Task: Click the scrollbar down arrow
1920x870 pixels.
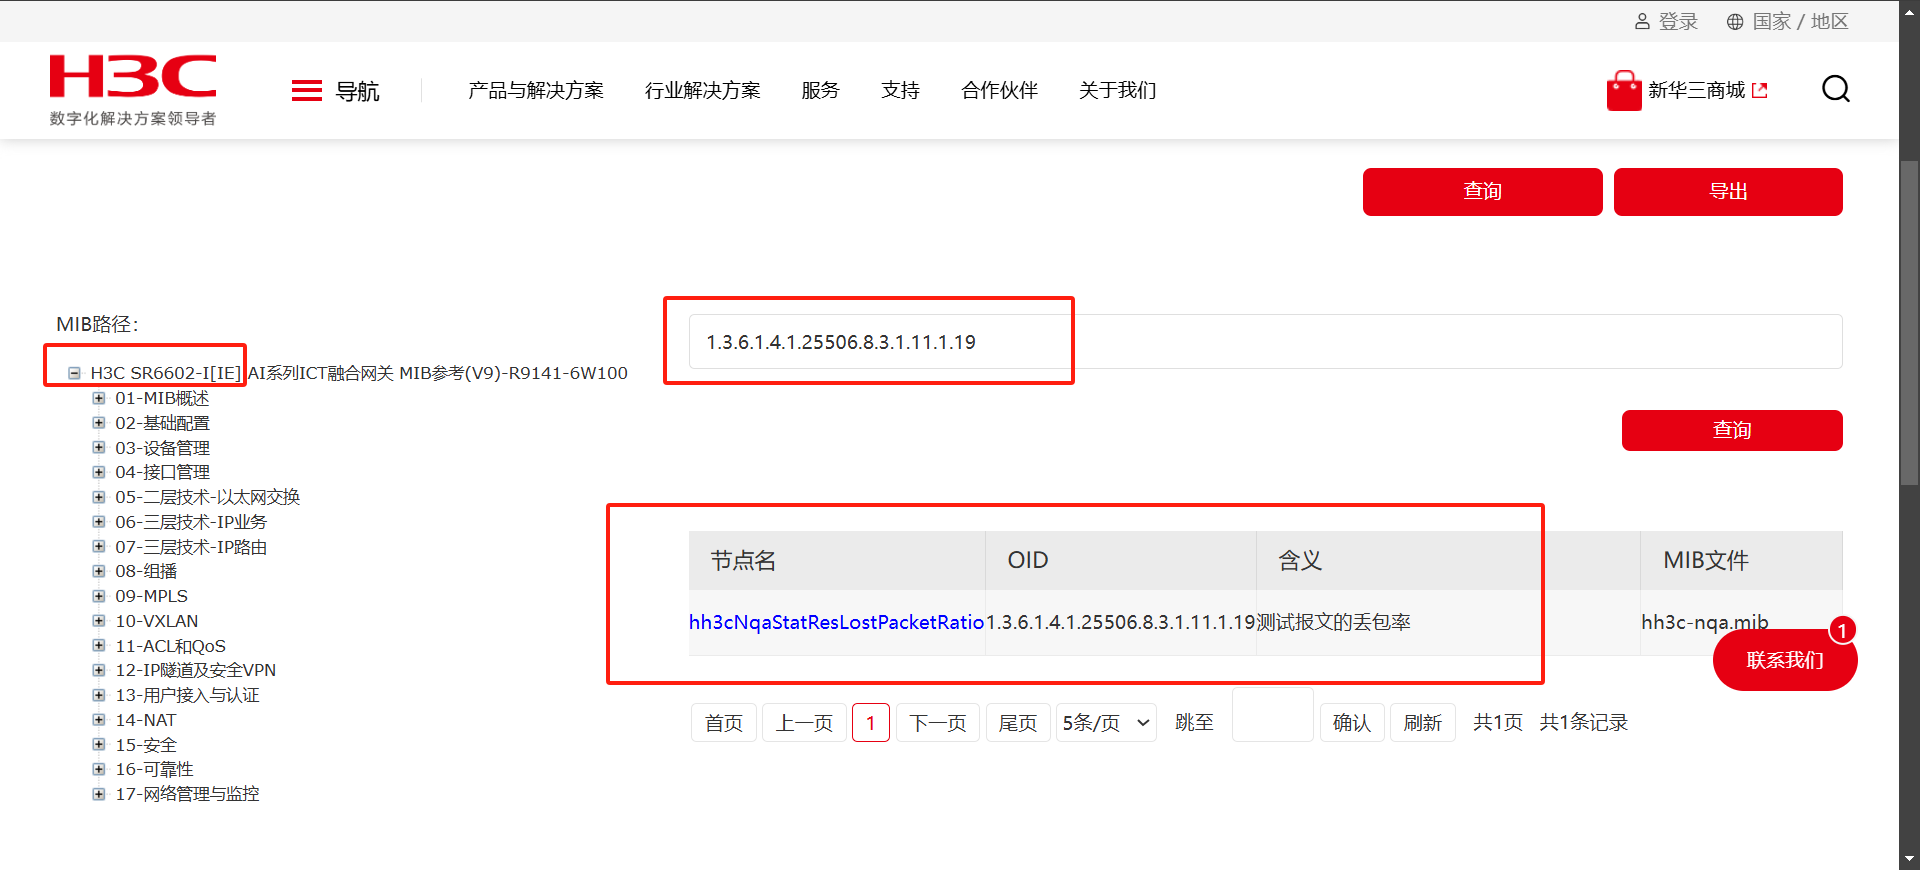Action: [1910, 860]
